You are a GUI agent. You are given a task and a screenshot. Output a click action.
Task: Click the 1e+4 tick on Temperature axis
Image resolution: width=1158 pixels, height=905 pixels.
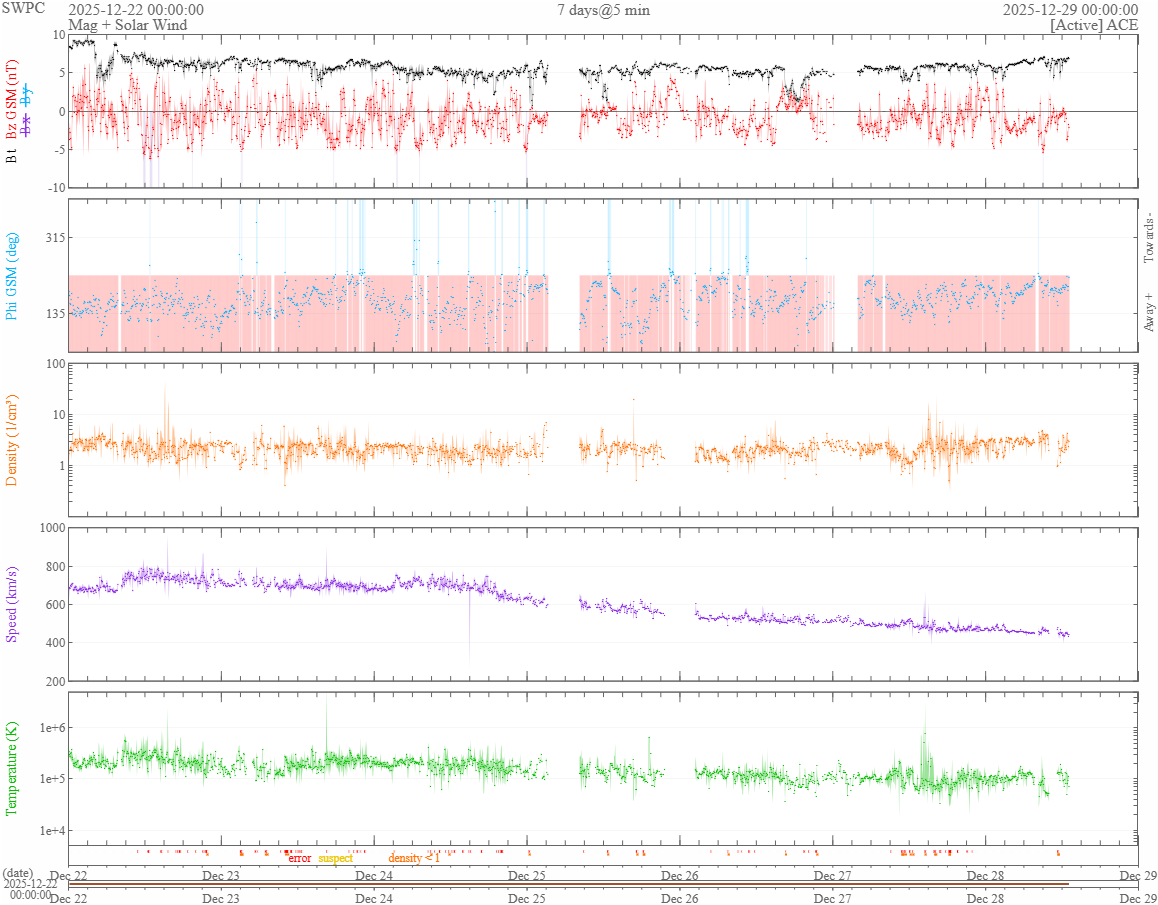pos(51,830)
